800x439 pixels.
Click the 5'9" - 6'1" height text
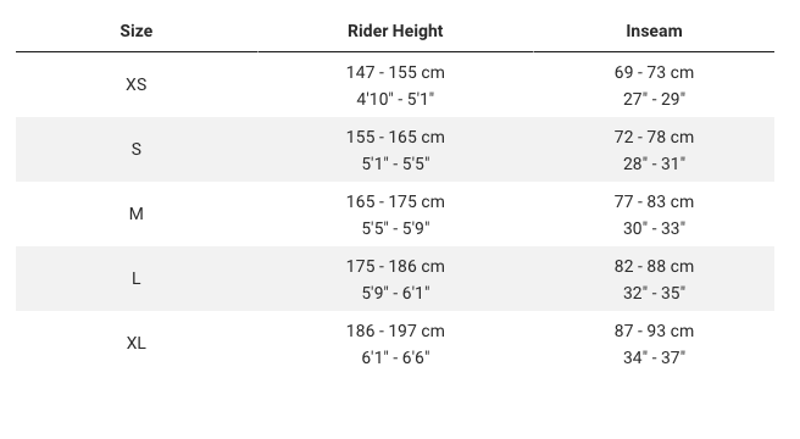click(395, 292)
